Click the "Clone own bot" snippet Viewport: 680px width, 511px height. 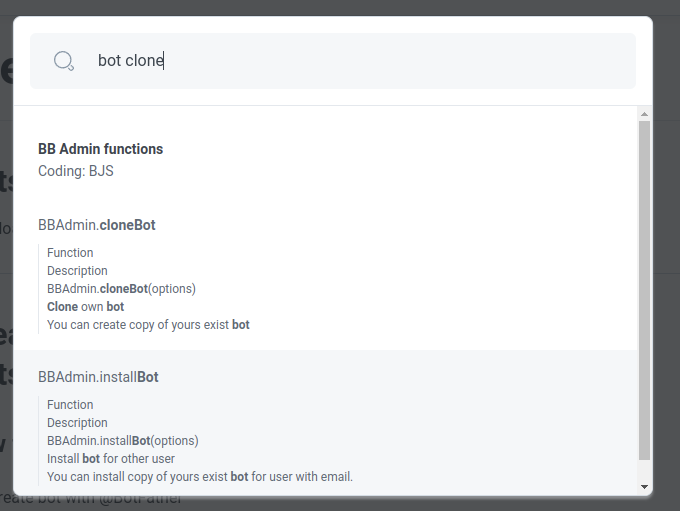[85, 307]
